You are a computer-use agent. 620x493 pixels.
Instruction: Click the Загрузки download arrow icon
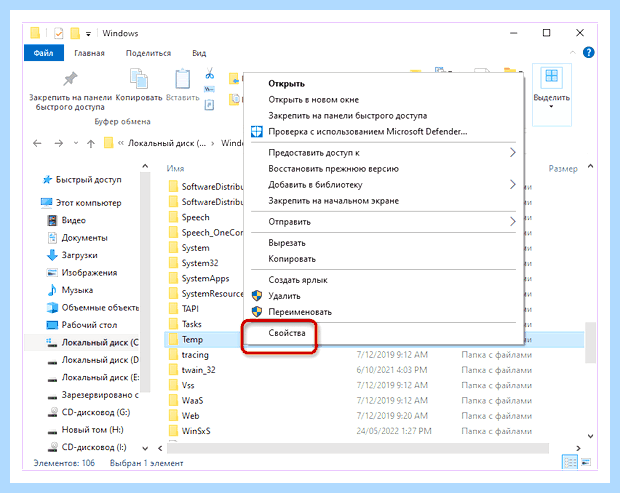(x=52, y=255)
